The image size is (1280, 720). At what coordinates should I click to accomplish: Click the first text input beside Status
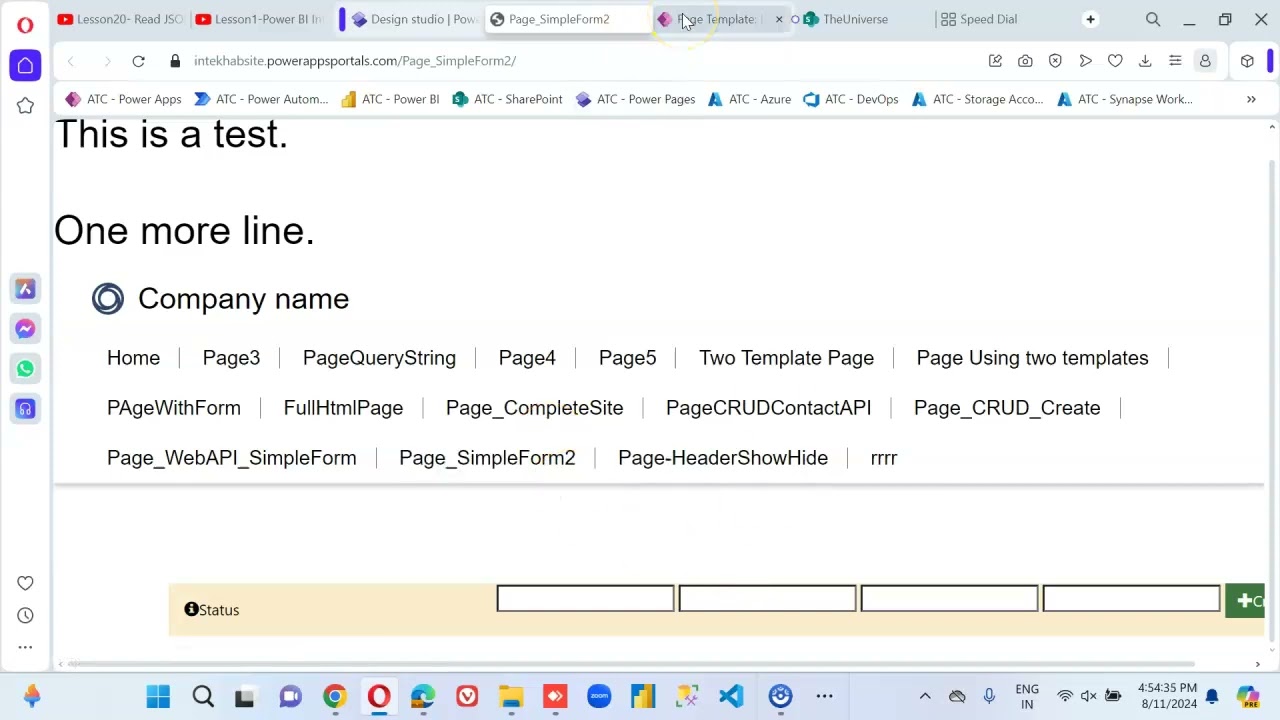585,599
